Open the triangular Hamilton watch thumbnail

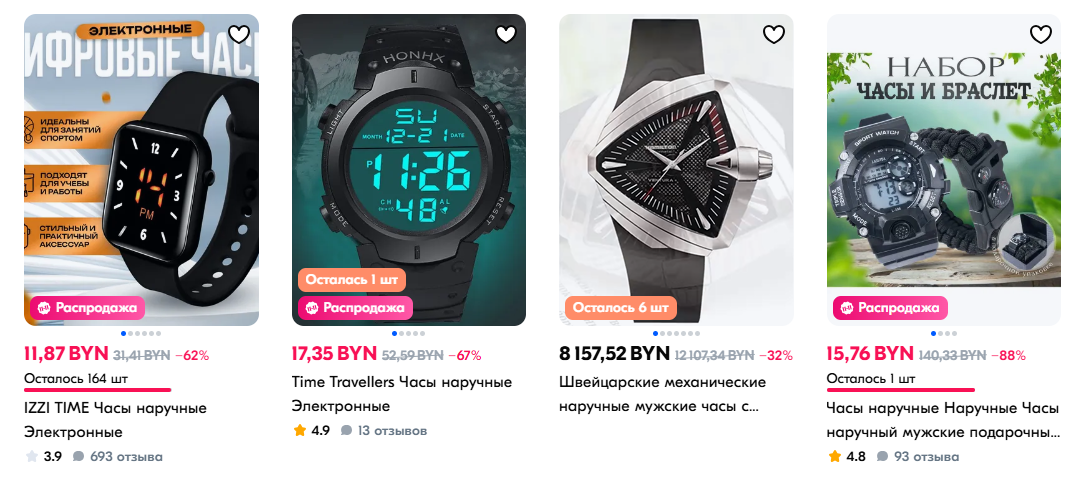point(675,170)
